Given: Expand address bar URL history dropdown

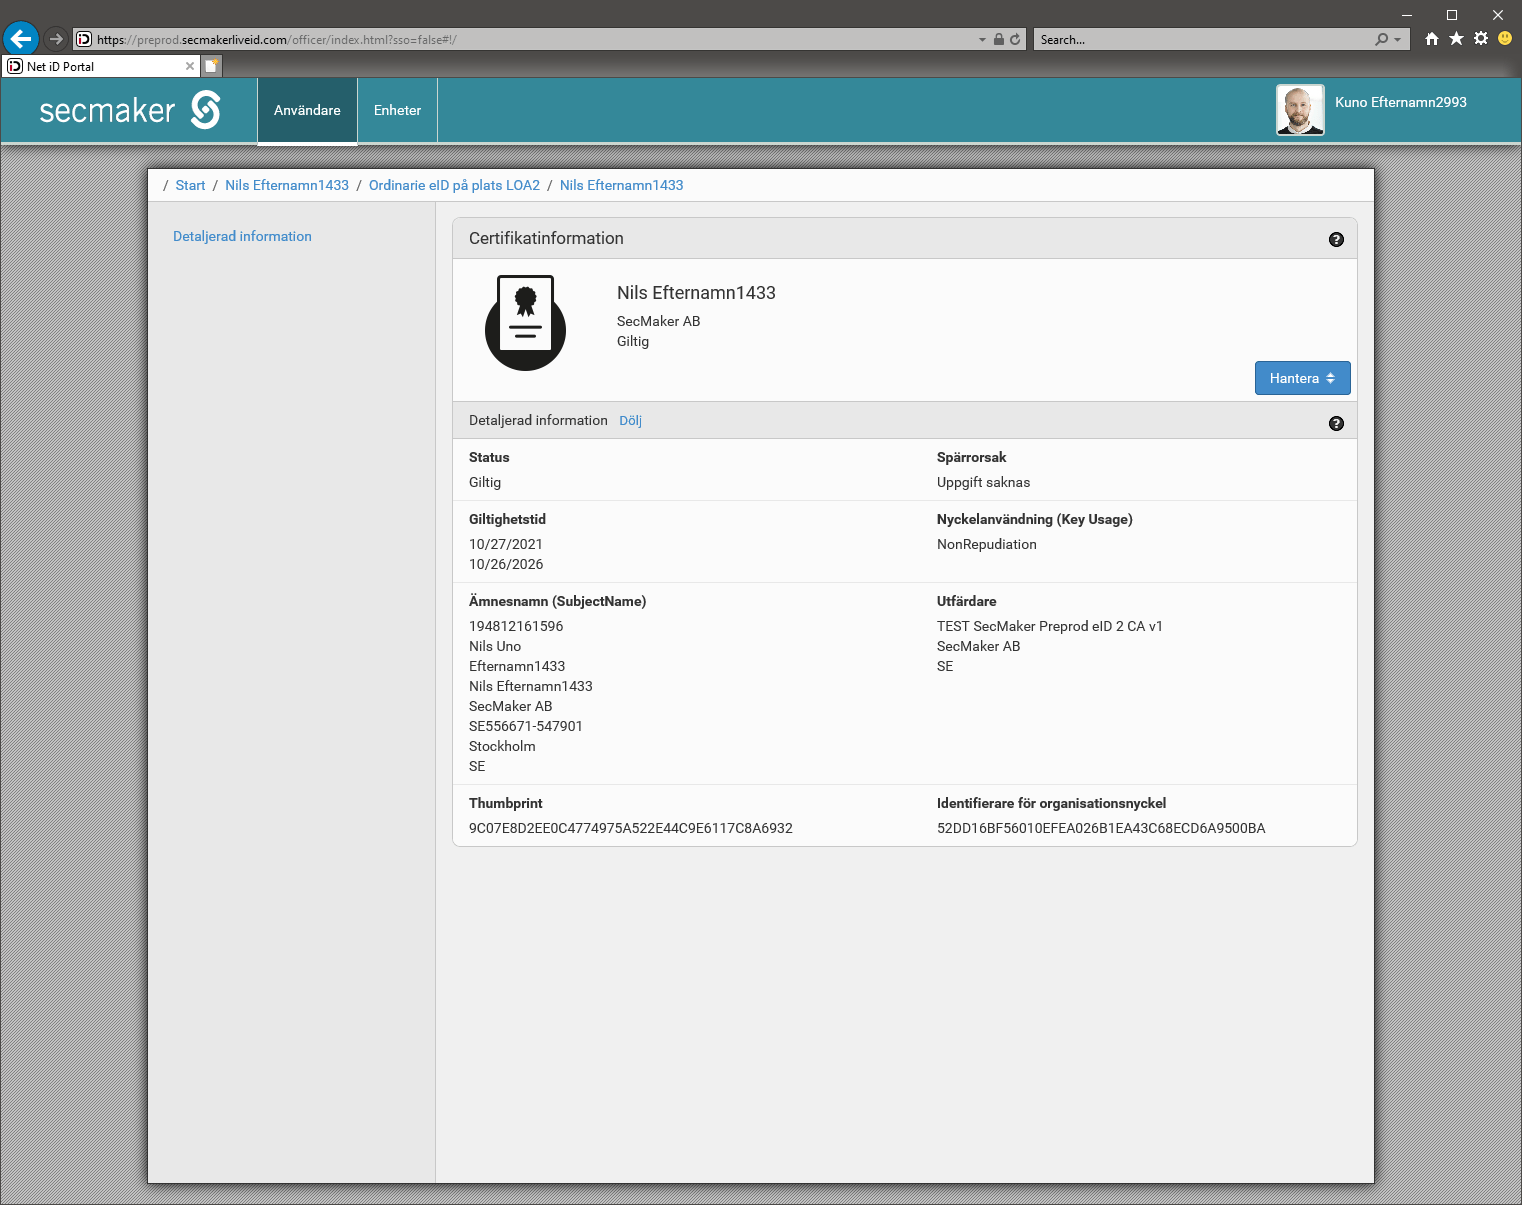Looking at the screenshot, I should point(982,40).
